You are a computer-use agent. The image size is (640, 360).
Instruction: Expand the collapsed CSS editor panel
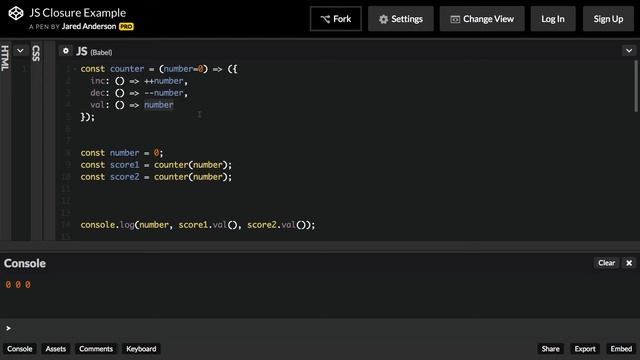pyautogui.click(x=36, y=53)
